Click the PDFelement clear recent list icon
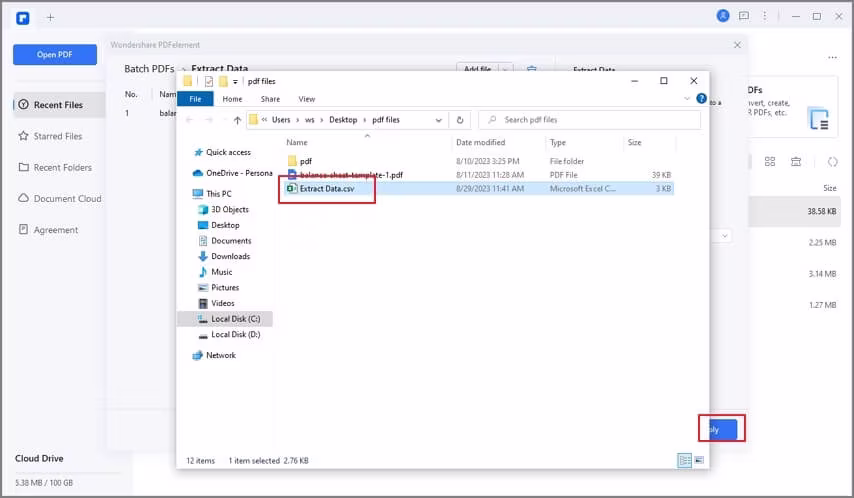This screenshot has height=498, width=854. click(796, 162)
